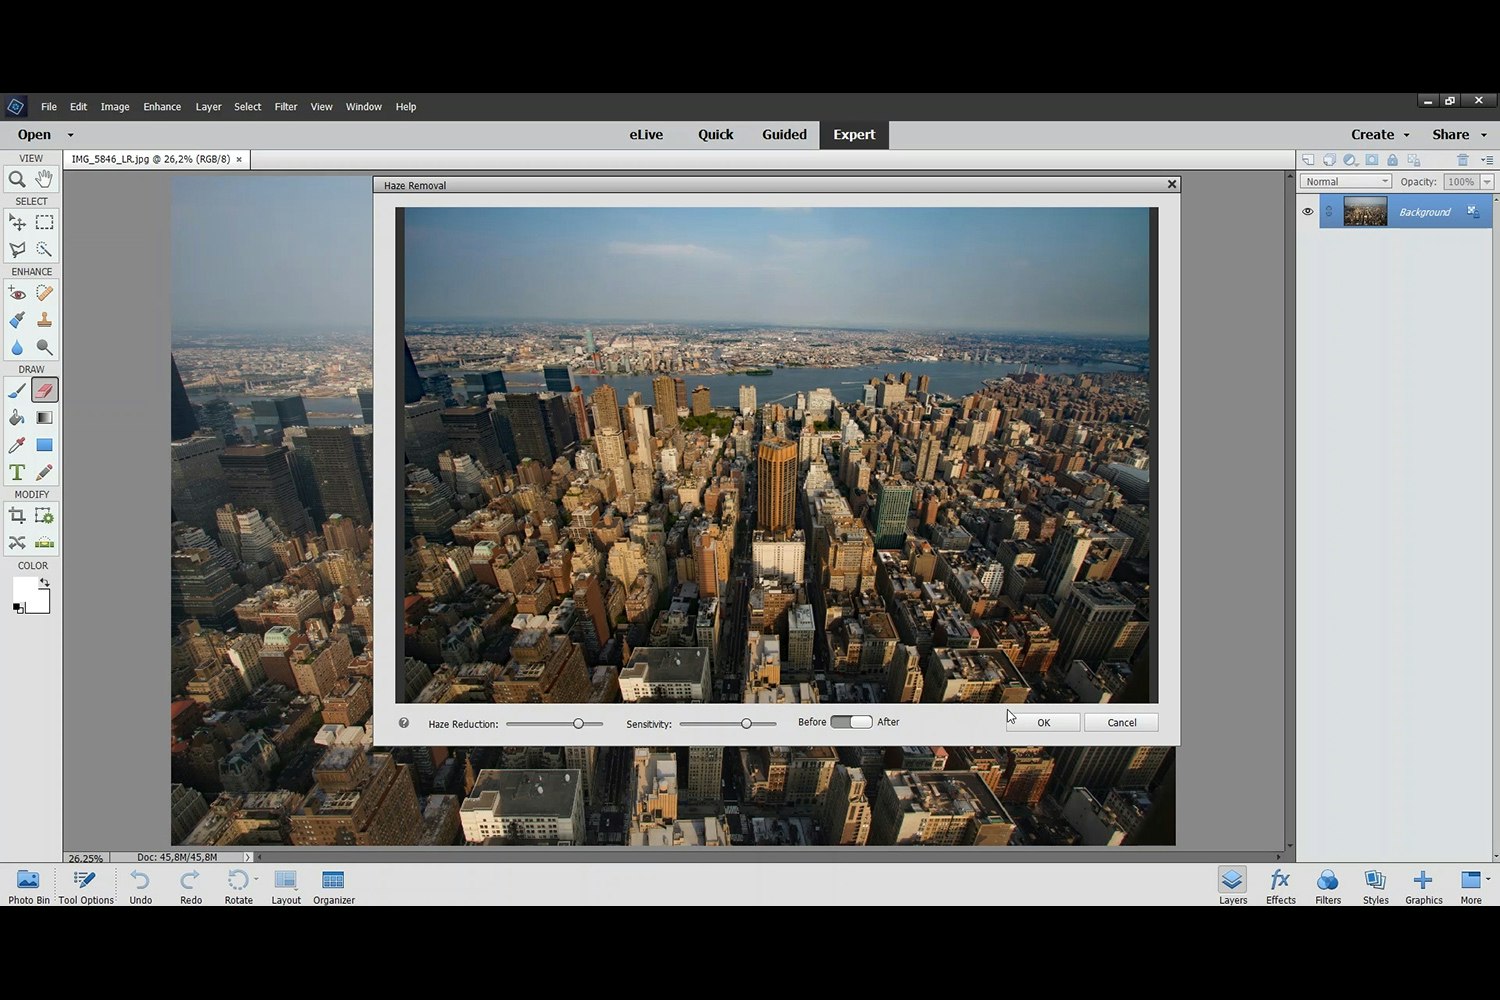Screen dimensions: 1500x1000
Task: Toggle the Before/After preview switch
Action: click(x=851, y=722)
